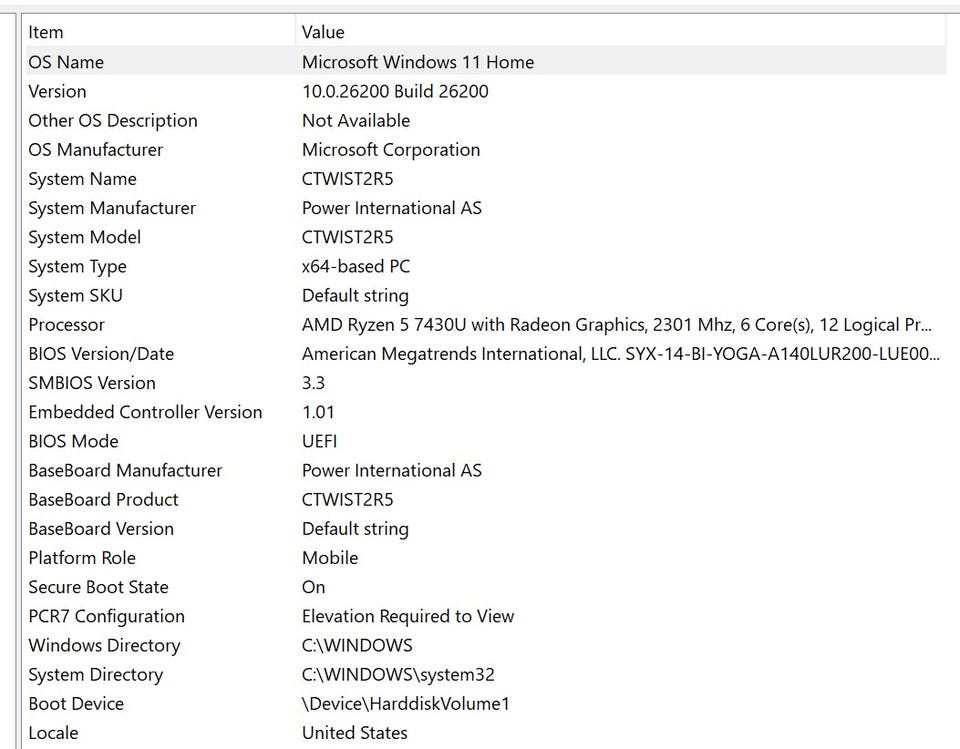The image size is (960, 749).
Task: Select the PCR7 Configuration row
Action: coord(106,616)
